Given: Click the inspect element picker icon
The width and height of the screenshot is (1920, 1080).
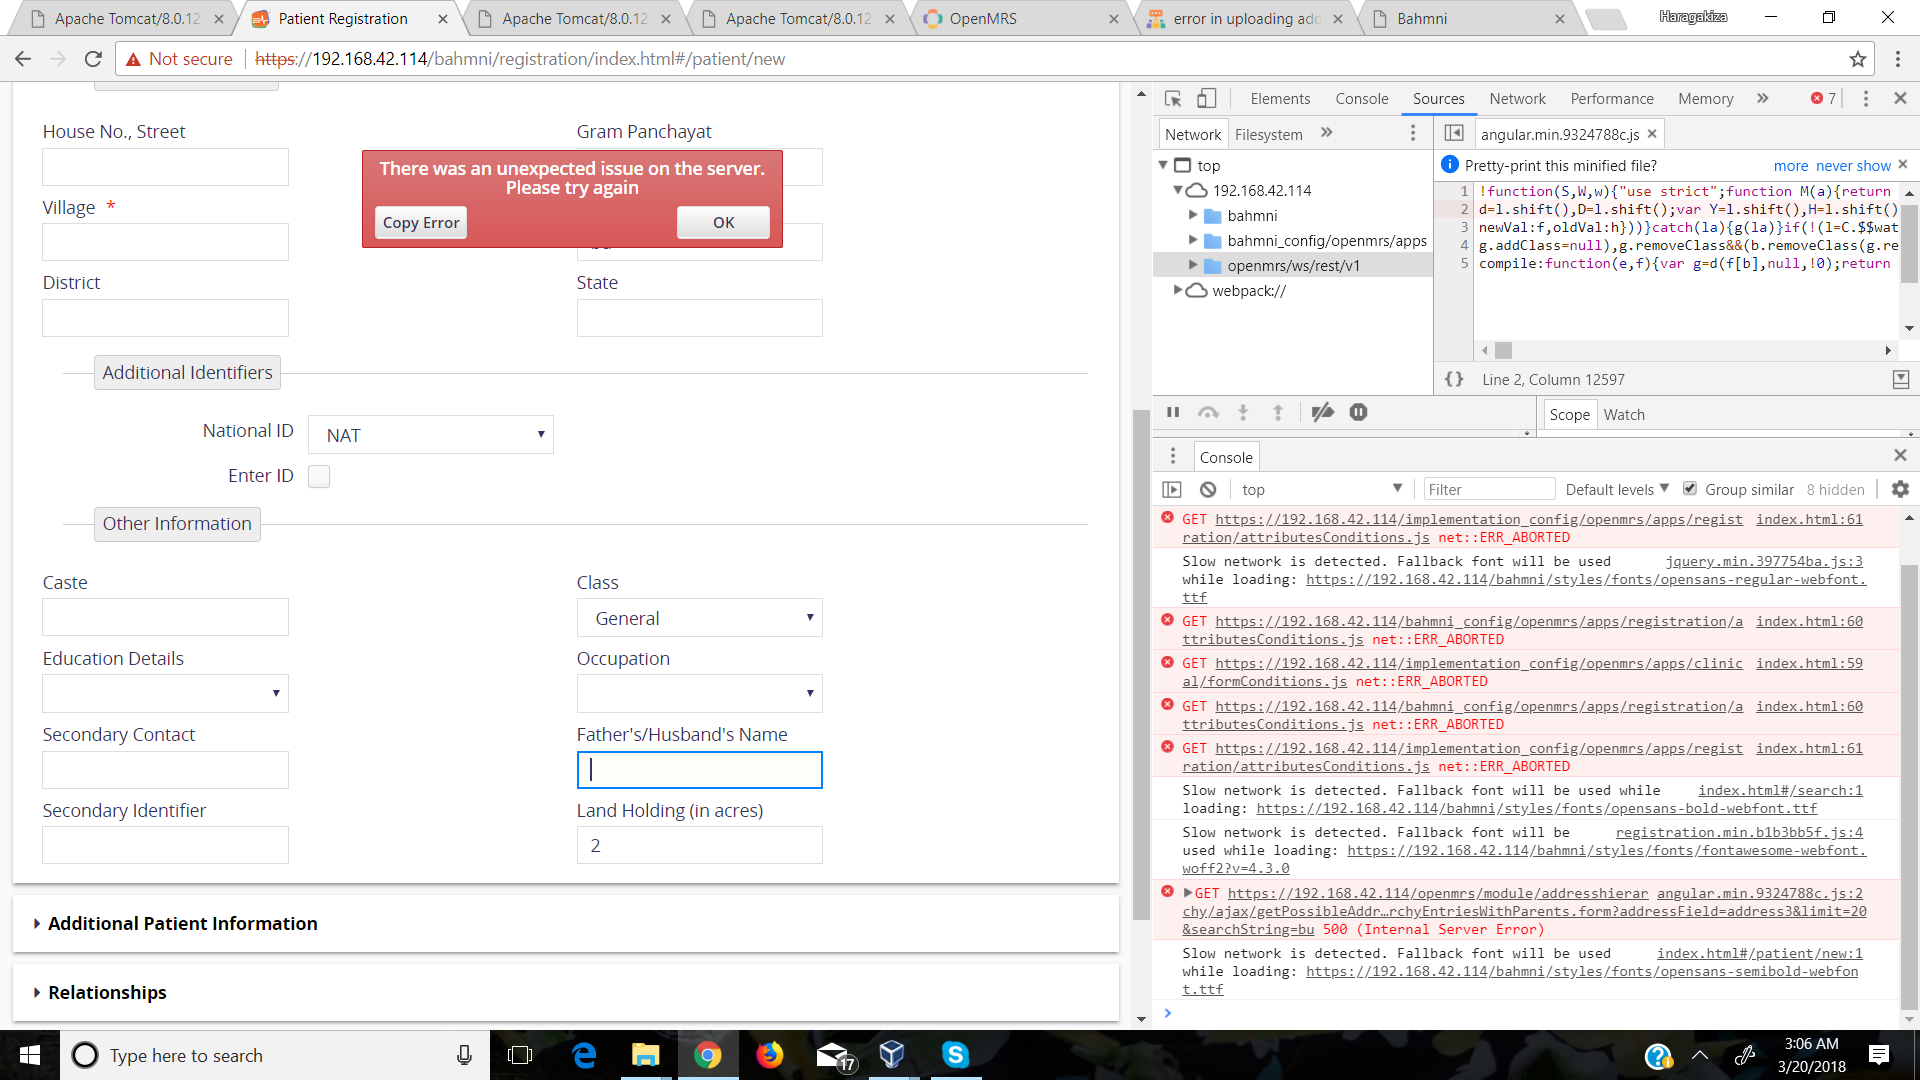Looking at the screenshot, I should point(1173,98).
